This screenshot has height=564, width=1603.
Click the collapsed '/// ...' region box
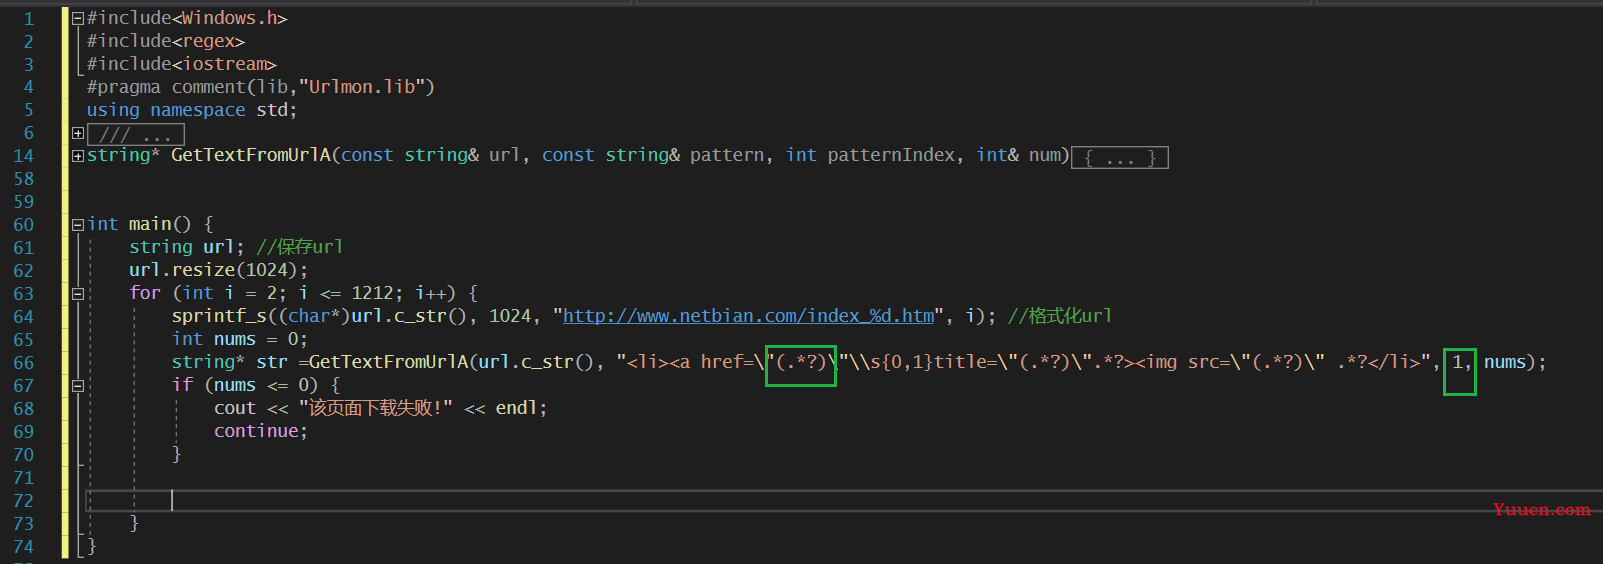point(136,134)
